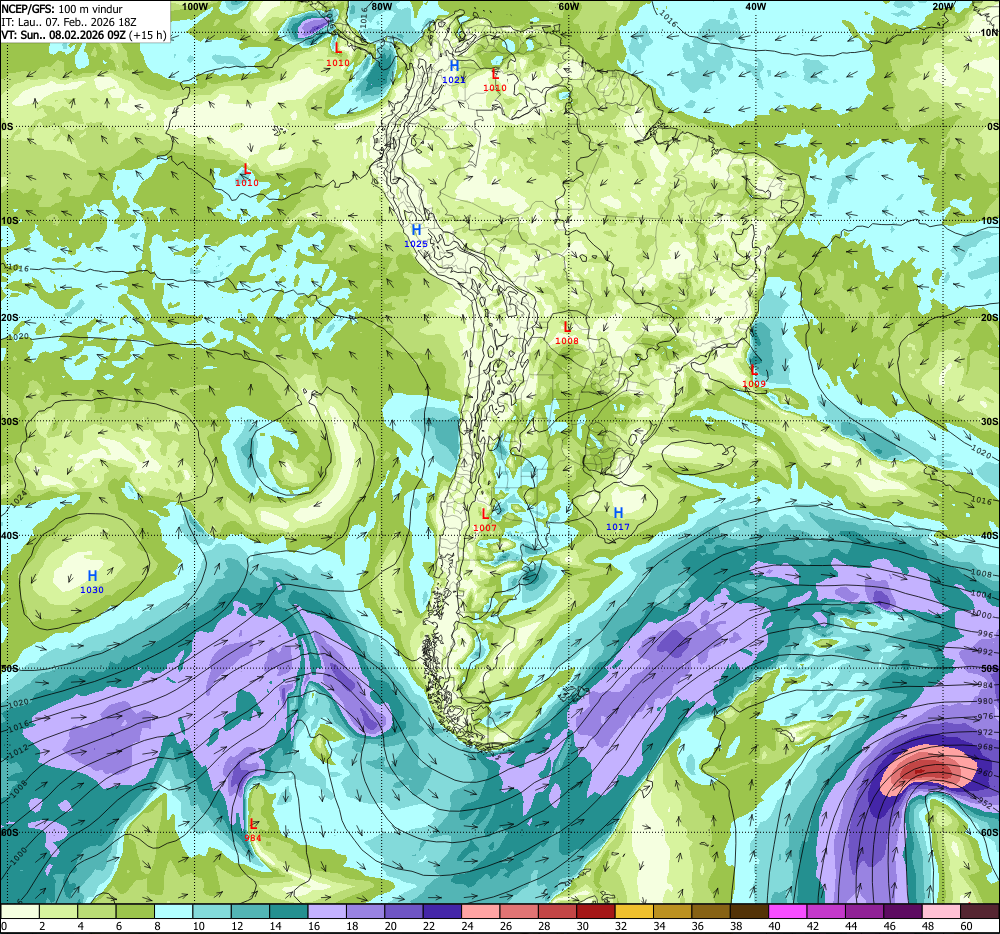
Task: Click the 60W longitude label
Action: pos(568,6)
